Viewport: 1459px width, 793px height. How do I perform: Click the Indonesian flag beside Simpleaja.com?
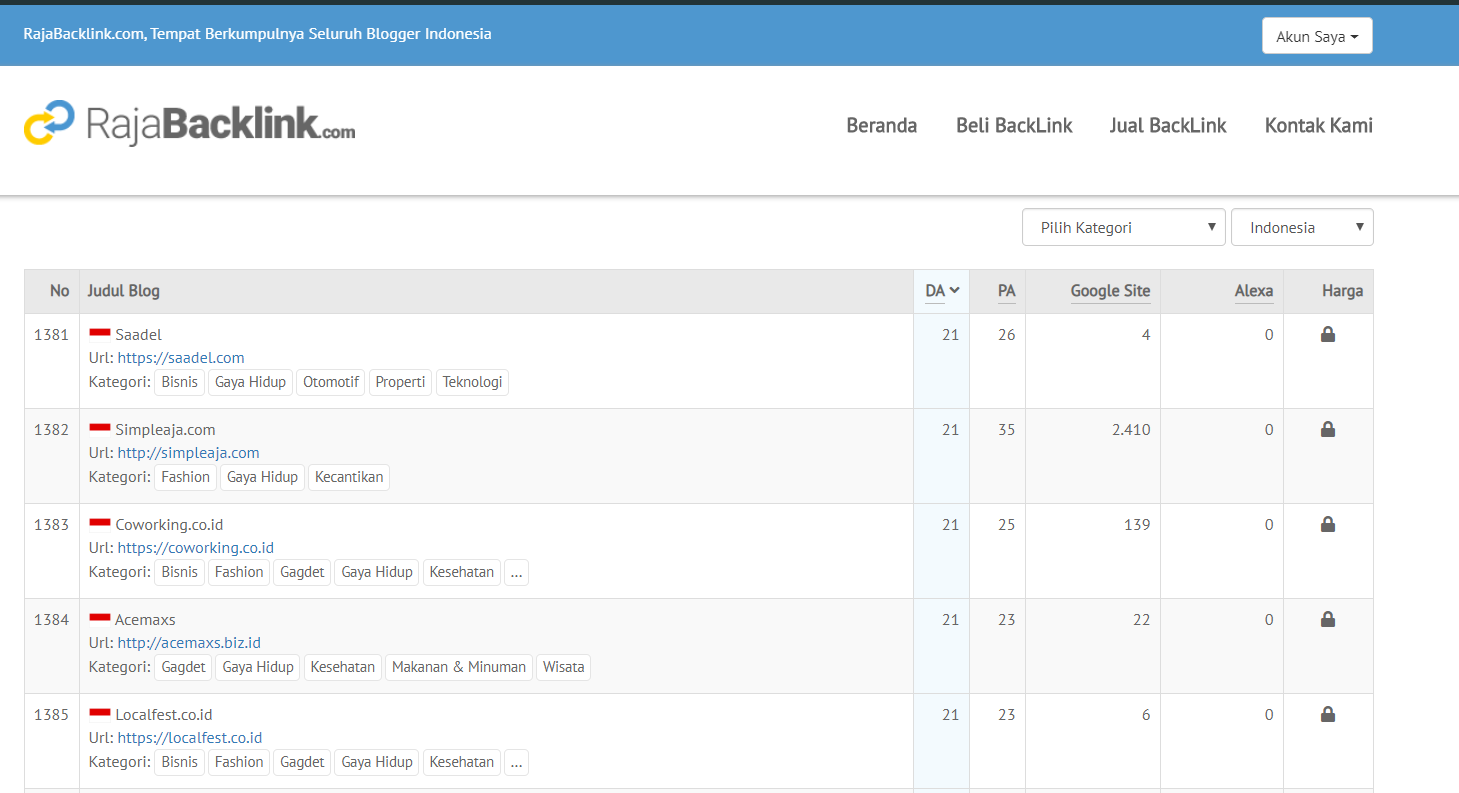click(x=100, y=429)
